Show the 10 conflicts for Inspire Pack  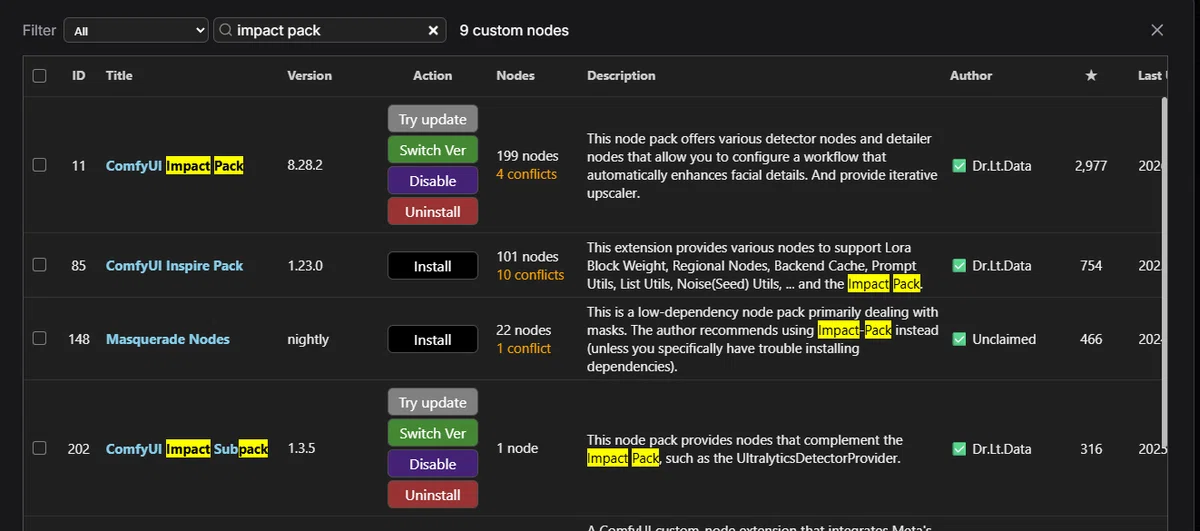pyautogui.click(x=531, y=274)
